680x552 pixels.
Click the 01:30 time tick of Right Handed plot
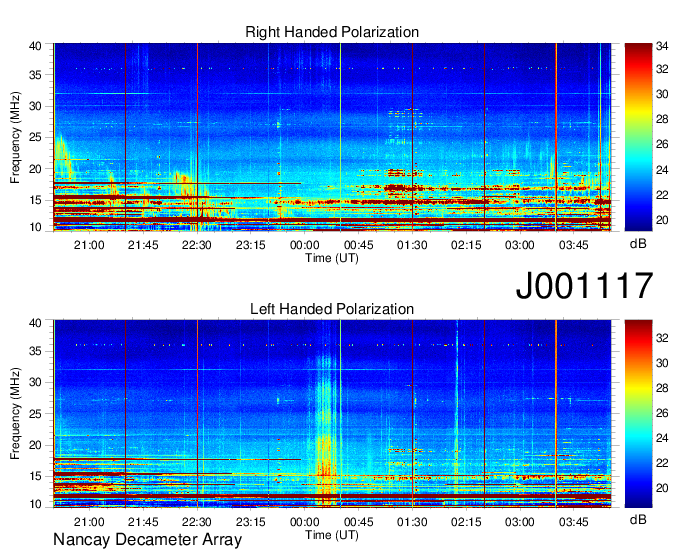pyautogui.click(x=412, y=245)
